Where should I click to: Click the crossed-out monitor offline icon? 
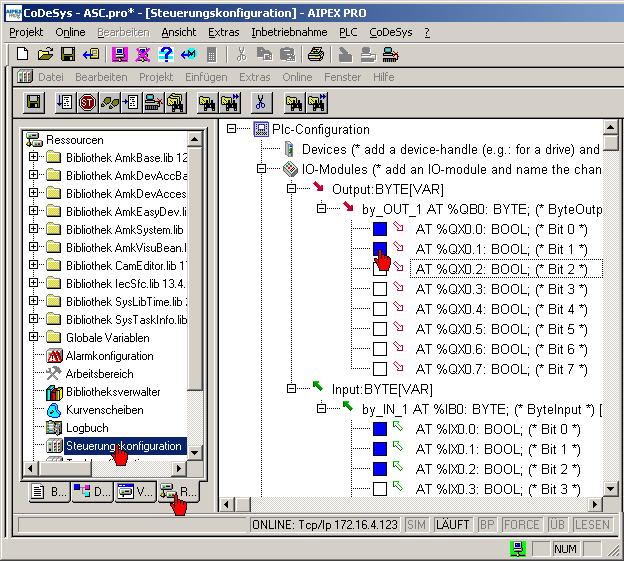(x=142, y=54)
